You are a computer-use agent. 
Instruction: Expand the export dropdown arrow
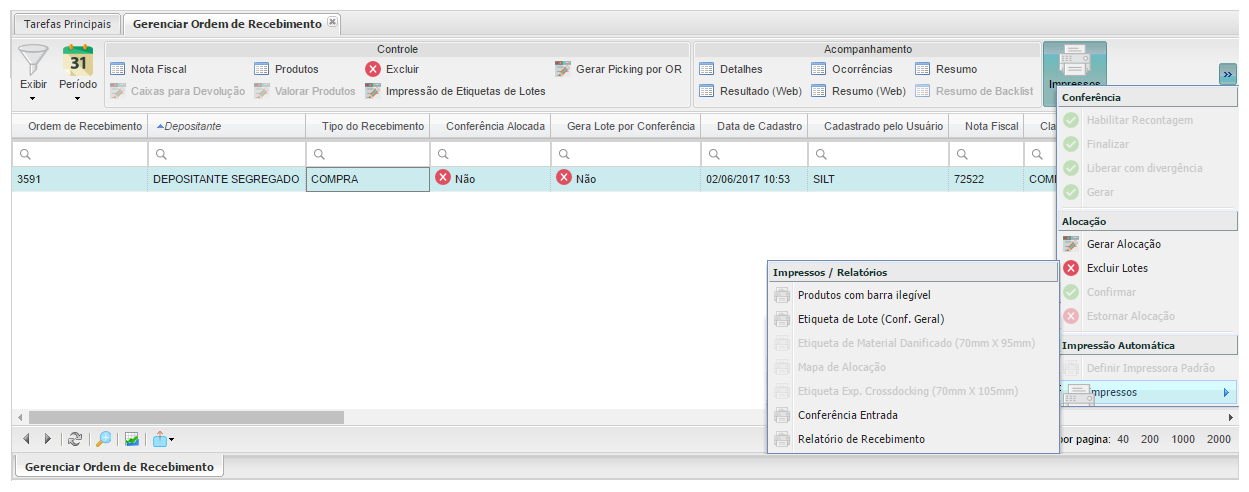[x=172, y=439]
